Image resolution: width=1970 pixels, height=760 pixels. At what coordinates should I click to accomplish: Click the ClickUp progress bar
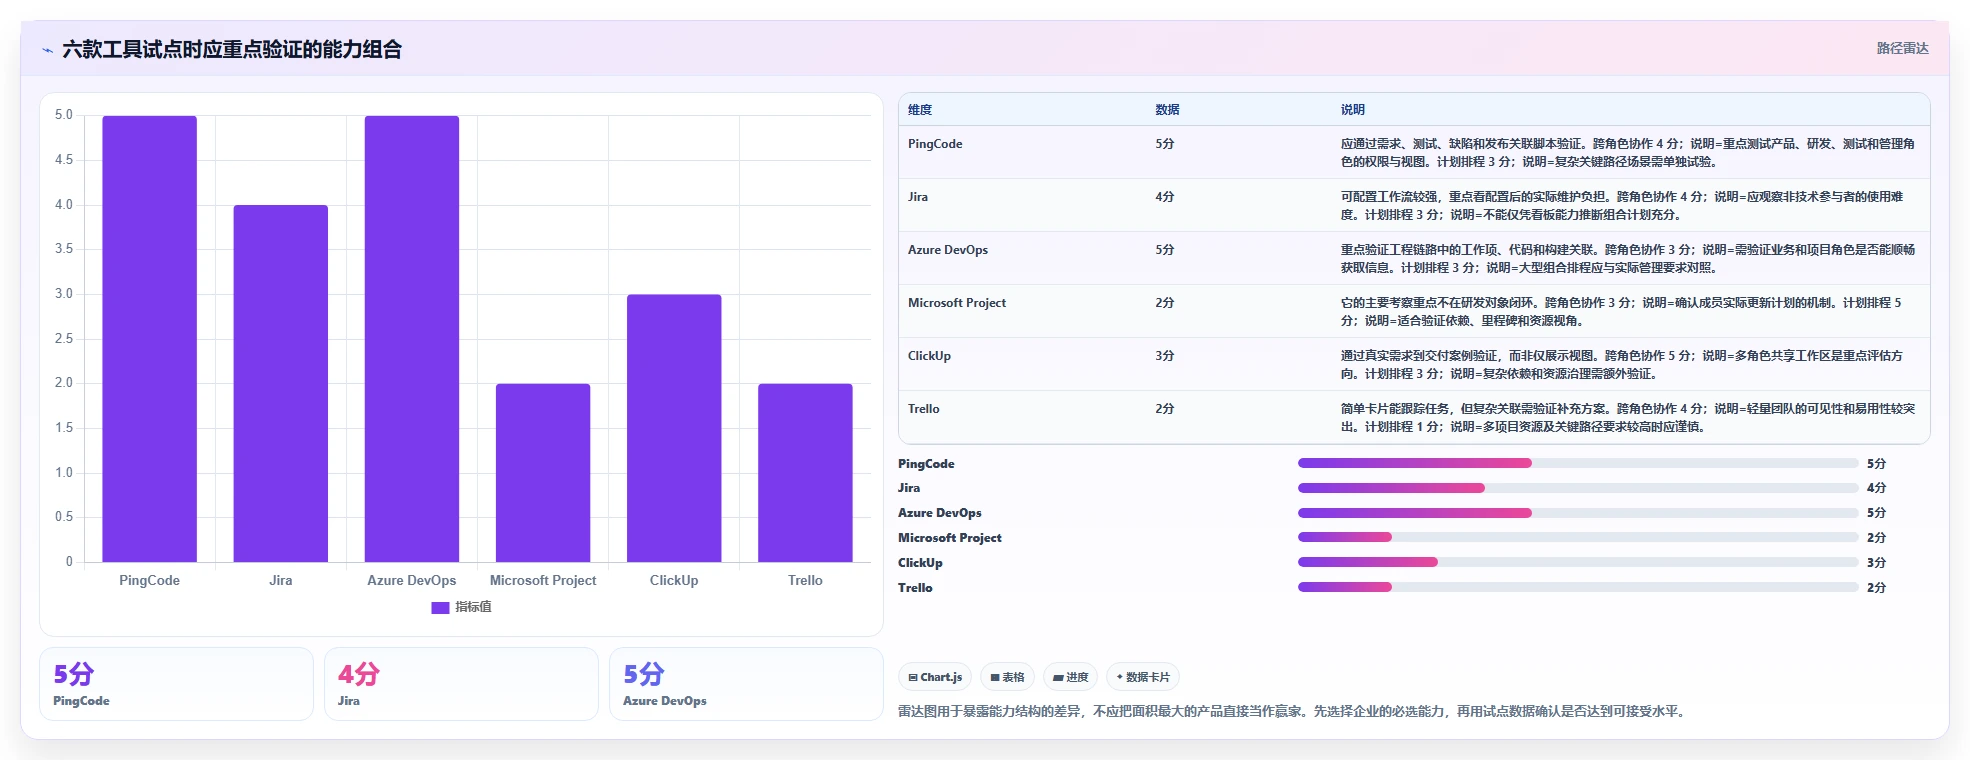coord(1578,562)
